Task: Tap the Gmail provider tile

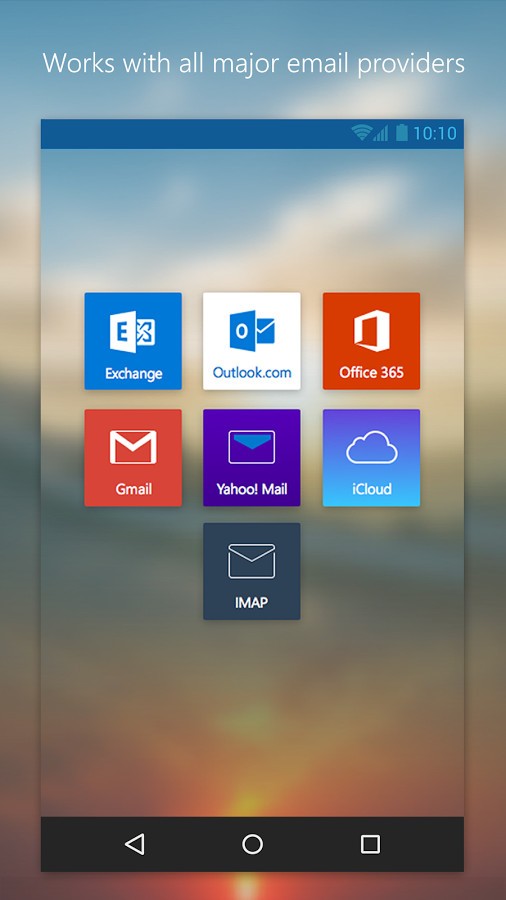Action: pyautogui.click(x=133, y=457)
